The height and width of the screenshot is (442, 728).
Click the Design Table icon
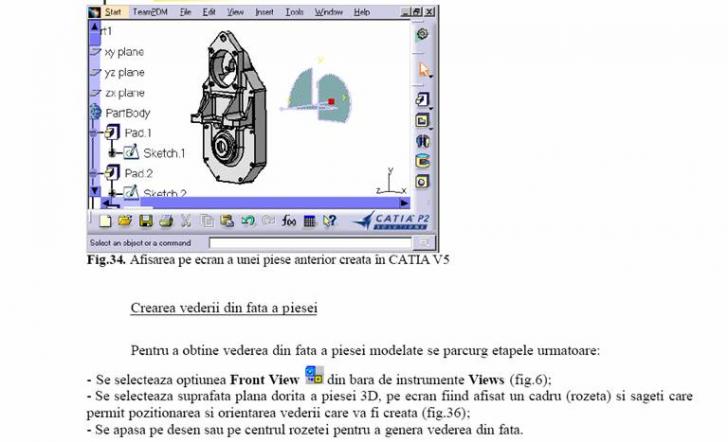tap(310, 220)
